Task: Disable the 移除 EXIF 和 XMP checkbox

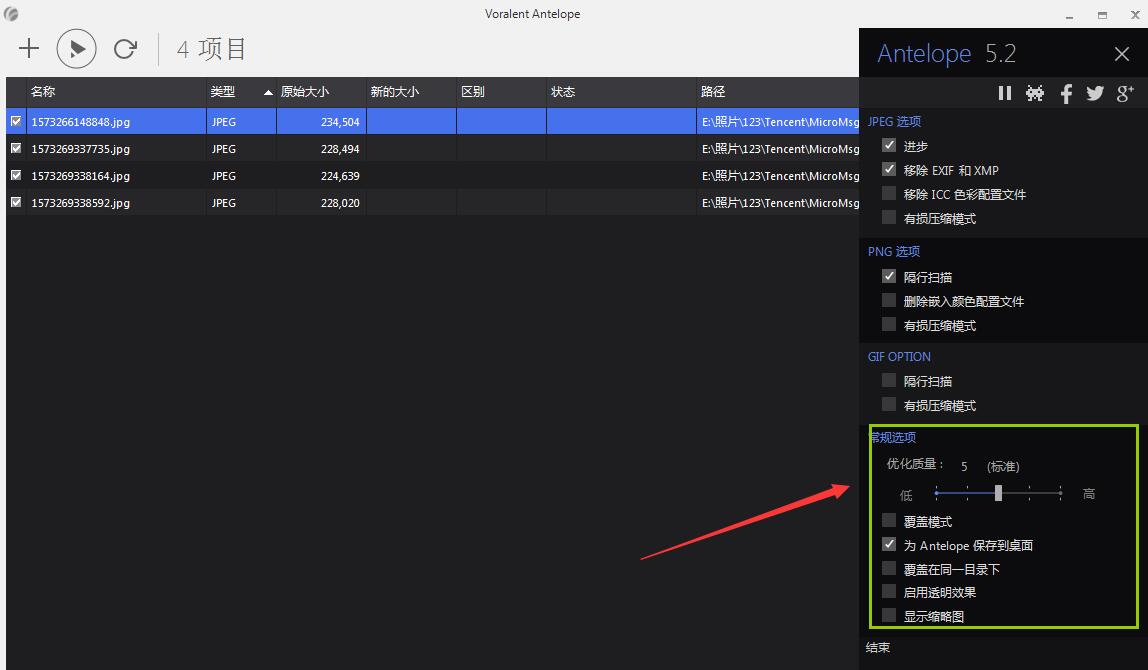Action: [x=889, y=170]
